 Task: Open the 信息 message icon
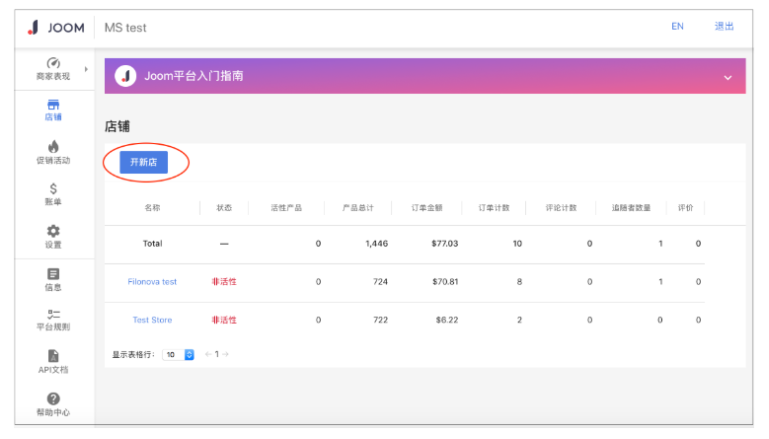click(53, 274)
